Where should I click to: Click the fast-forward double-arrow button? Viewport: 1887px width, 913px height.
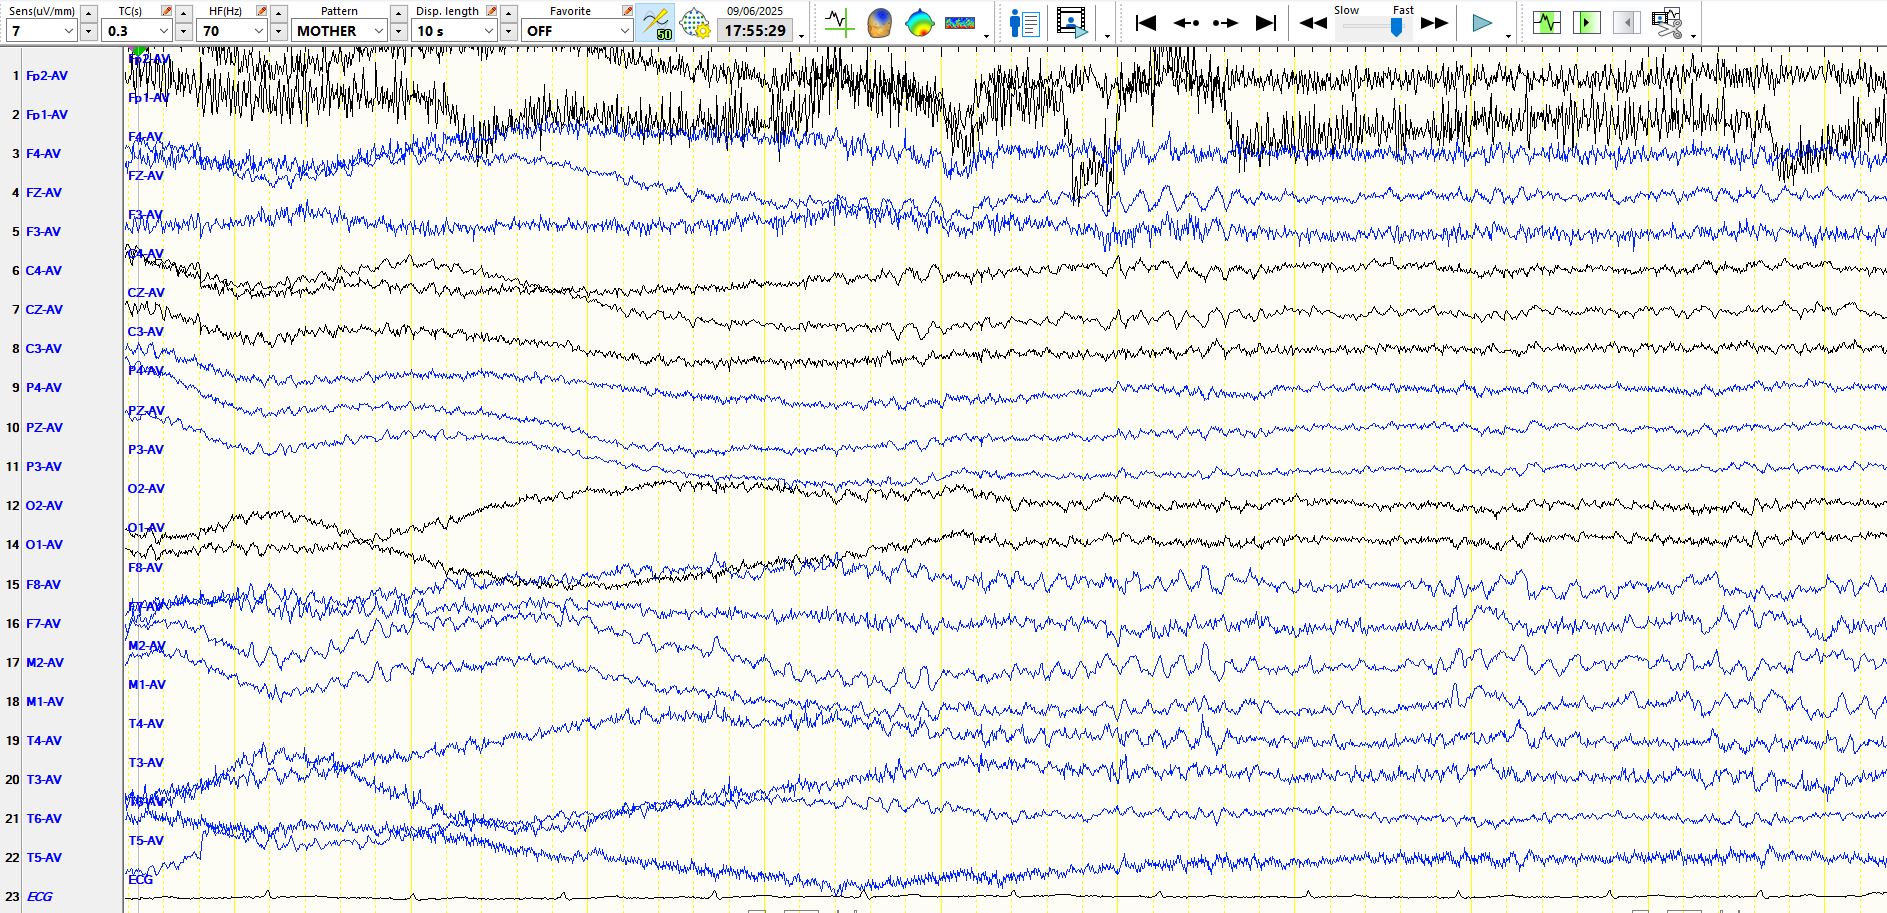(x=1435, y=22)
